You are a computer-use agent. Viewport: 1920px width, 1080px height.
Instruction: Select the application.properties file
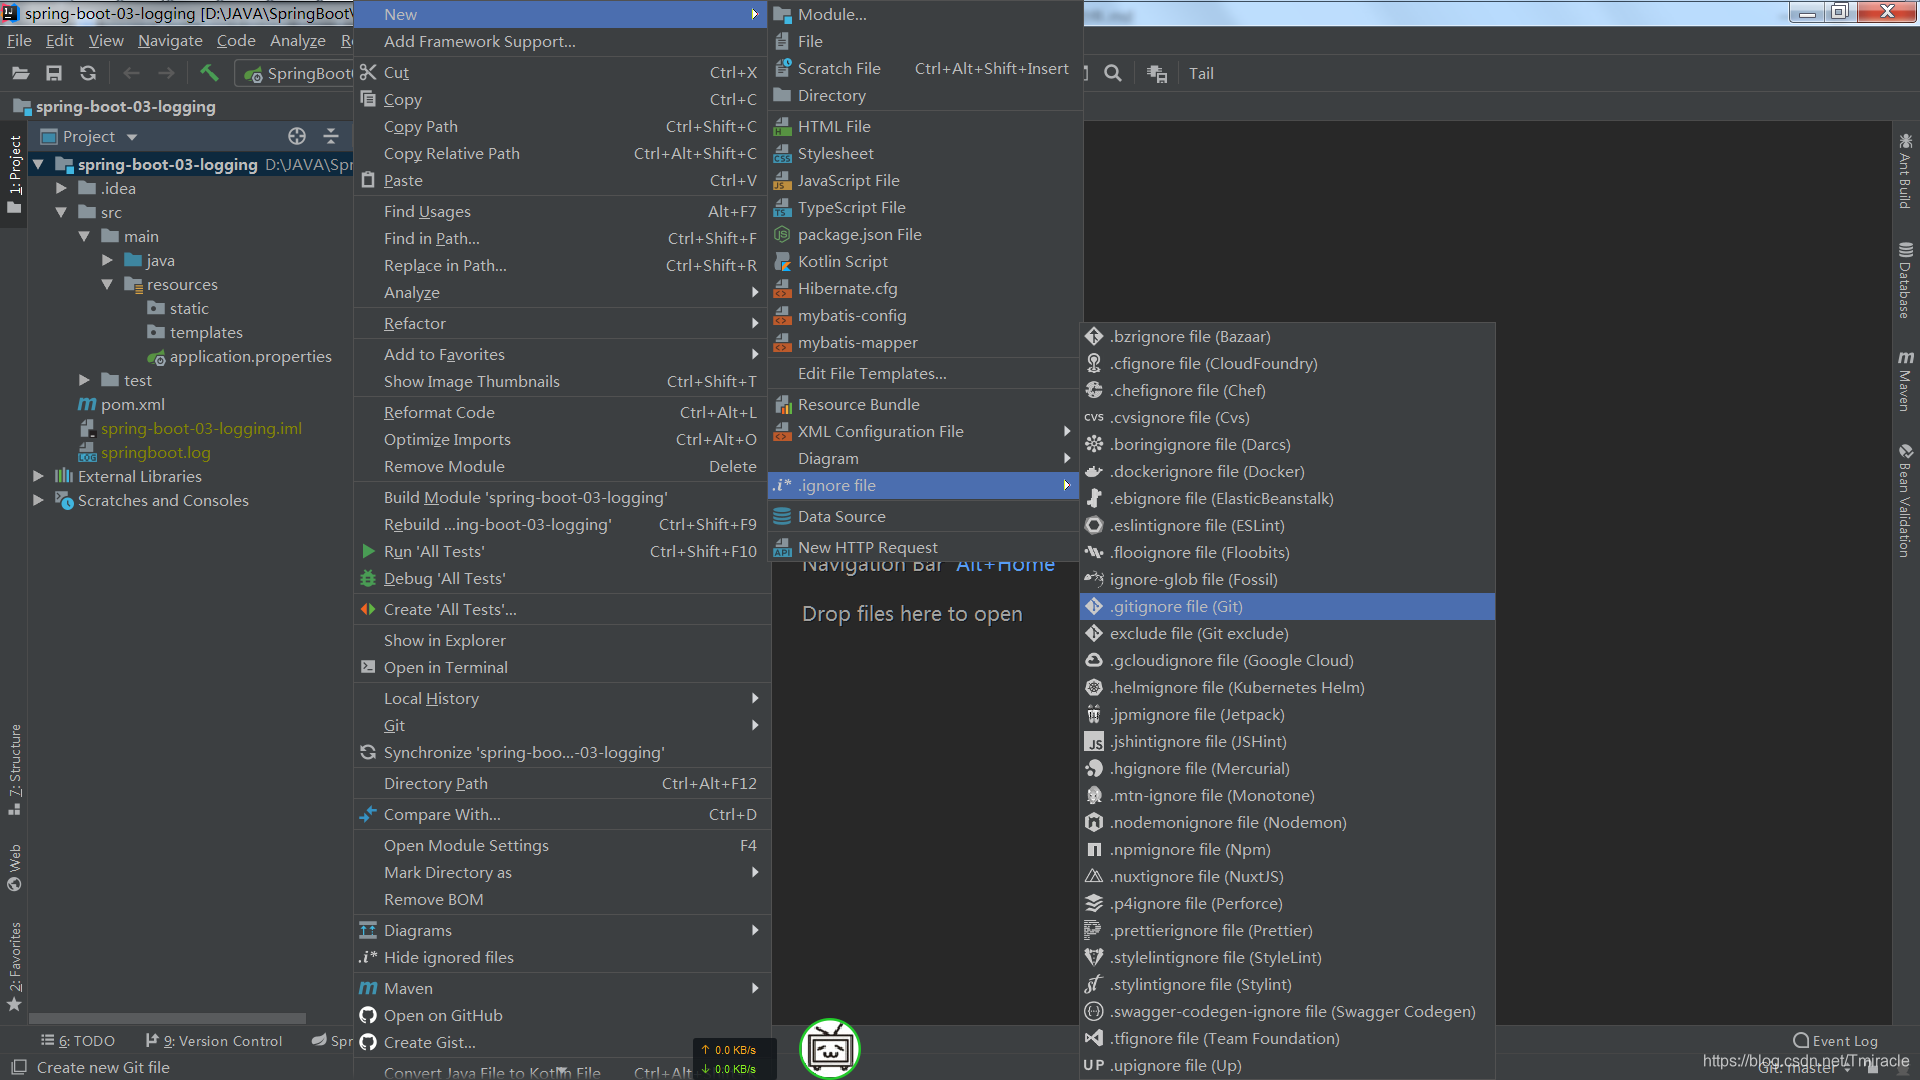[250, 356]
